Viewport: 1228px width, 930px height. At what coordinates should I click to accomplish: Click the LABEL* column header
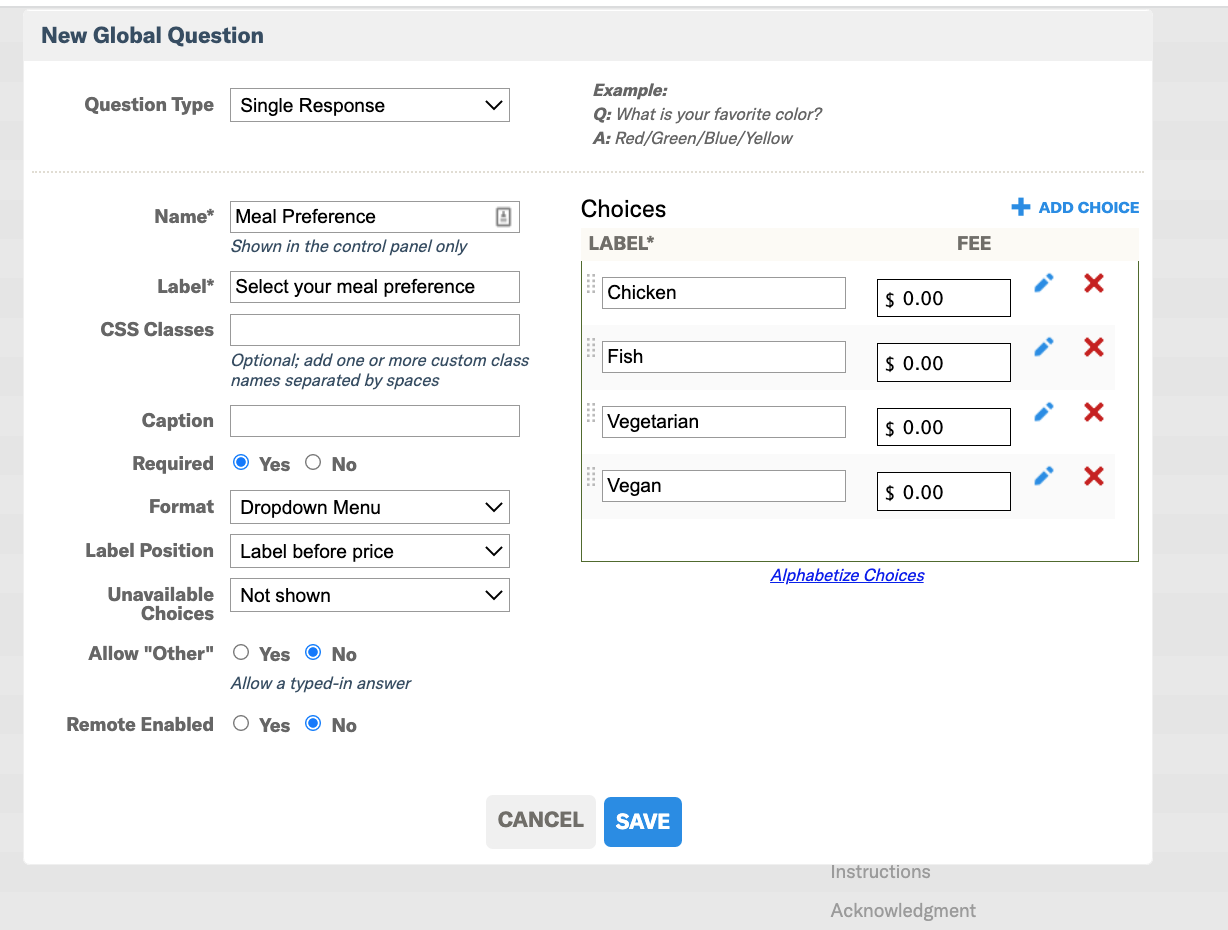621,244
